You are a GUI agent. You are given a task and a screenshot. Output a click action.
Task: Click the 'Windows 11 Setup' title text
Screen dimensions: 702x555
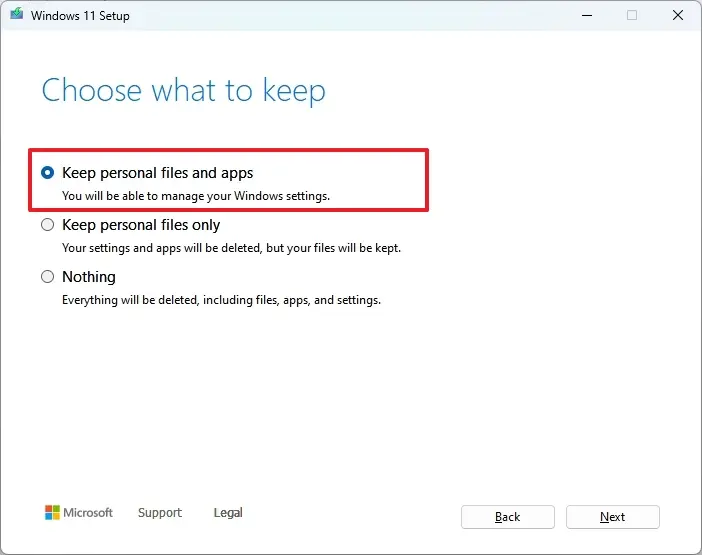[80, 16]
